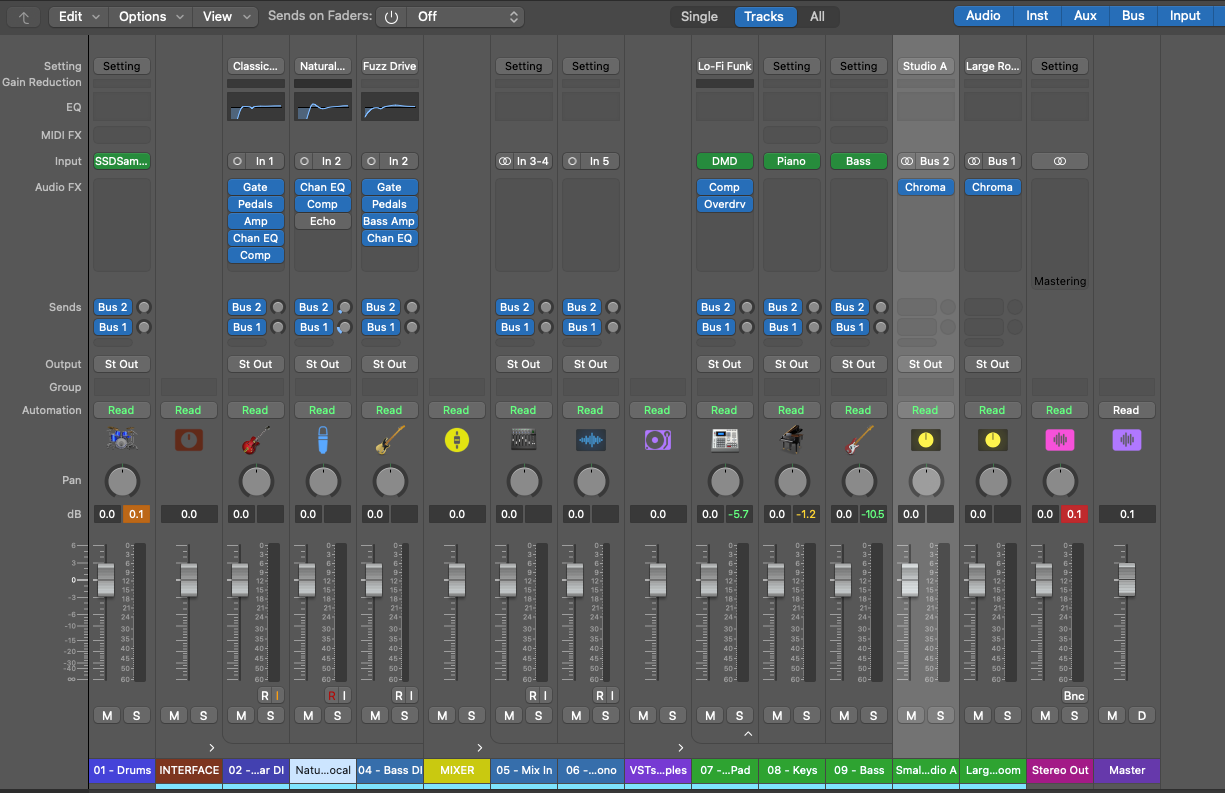
Task: Click the drum kit icon on 01 - Drums
Action: click(121, 439)
